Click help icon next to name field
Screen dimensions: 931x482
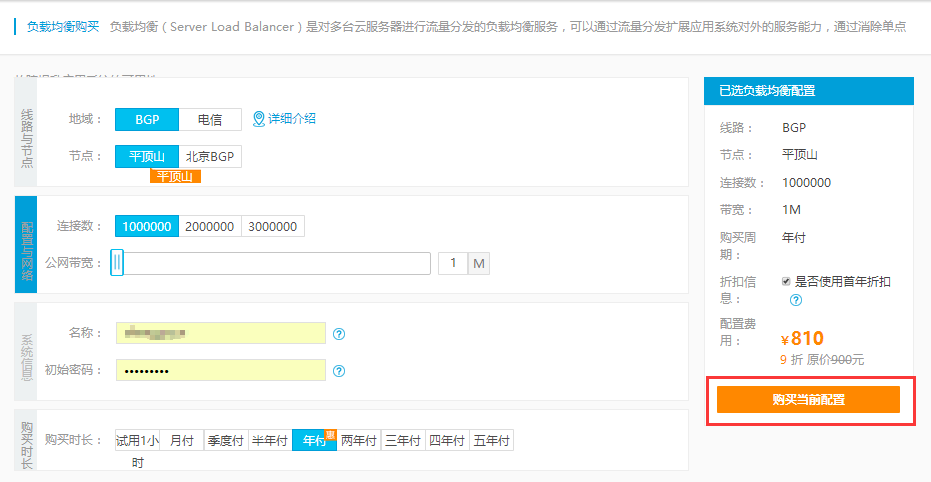(339, 334)
